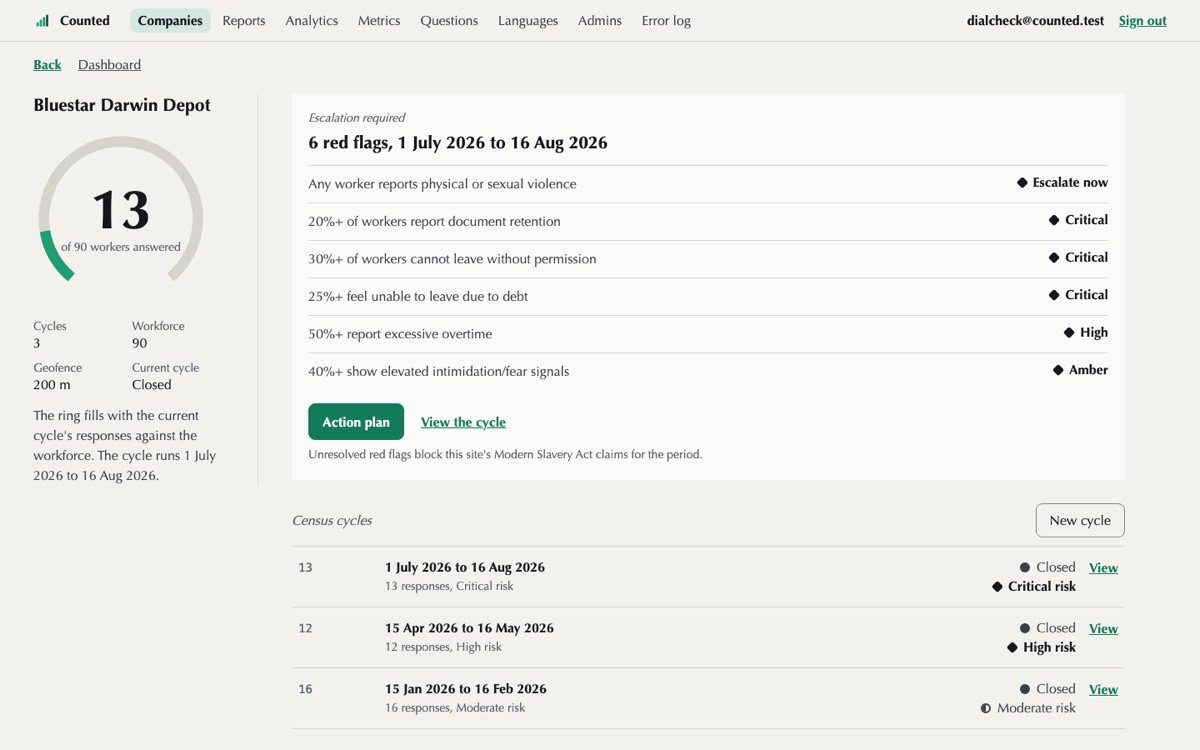1200x750 pixels.
Task: Click the Counted bar-chart logo icon
Action: click(x=42, y=20)
